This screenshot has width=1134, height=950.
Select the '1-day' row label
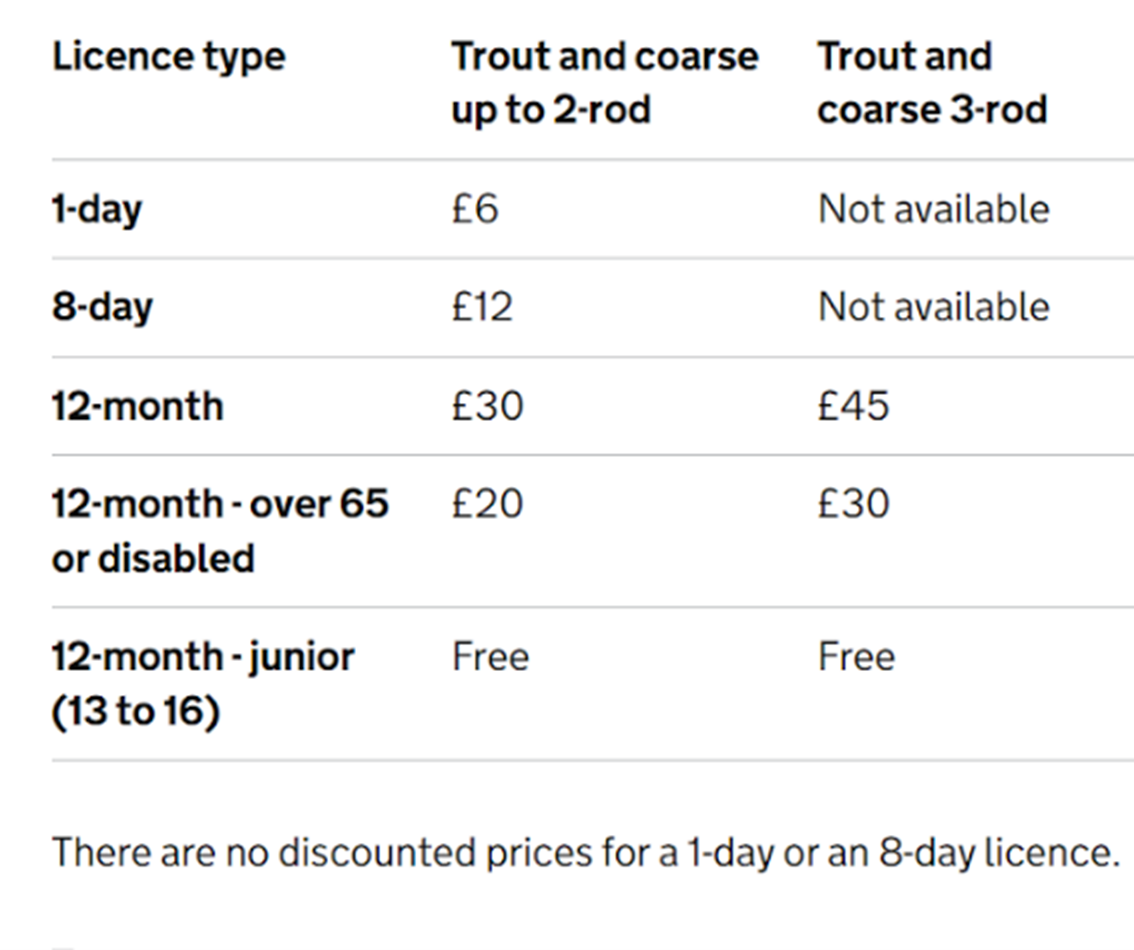97,209
